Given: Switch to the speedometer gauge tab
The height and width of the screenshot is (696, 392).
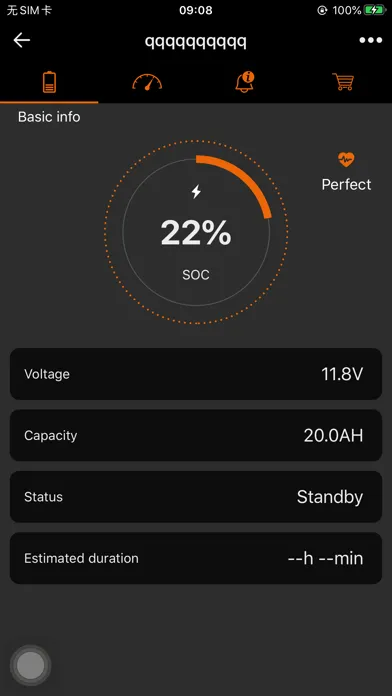Looking at the screenshot, I should (x=147, y=83).
